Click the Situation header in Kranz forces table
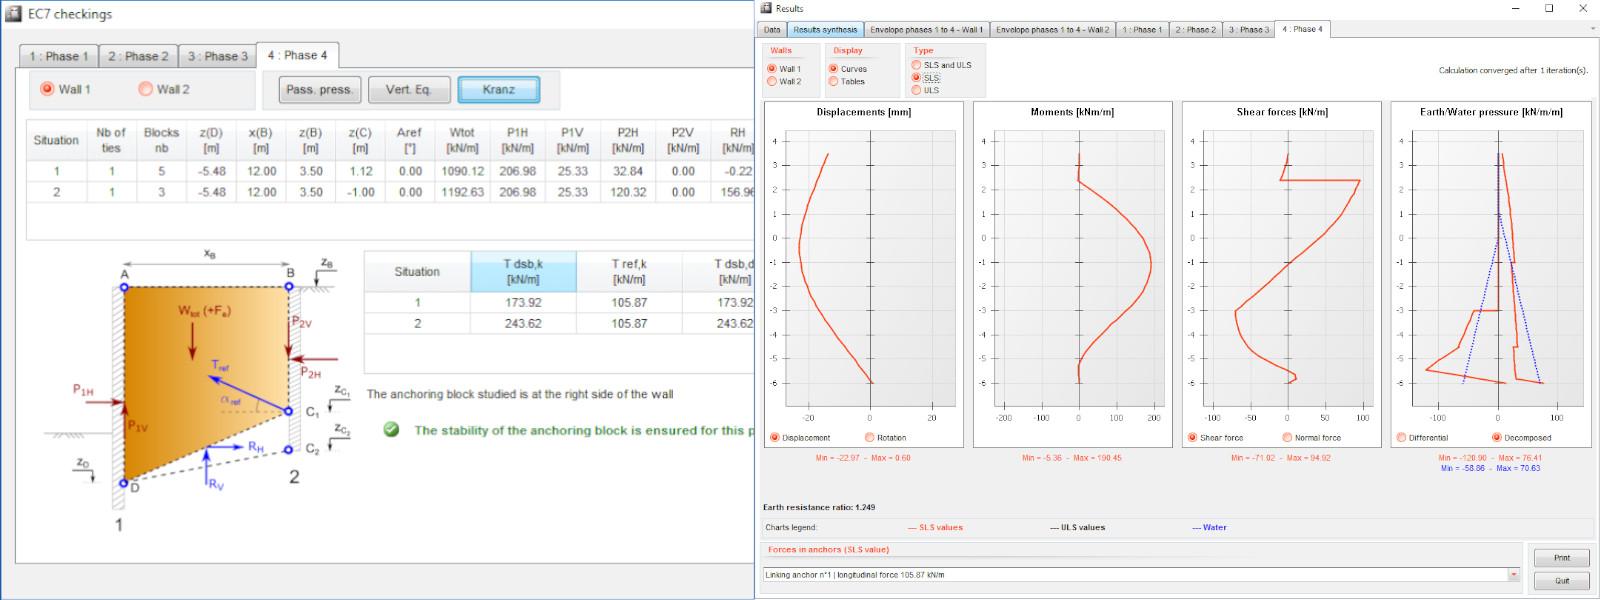 [x=417, y=271]
